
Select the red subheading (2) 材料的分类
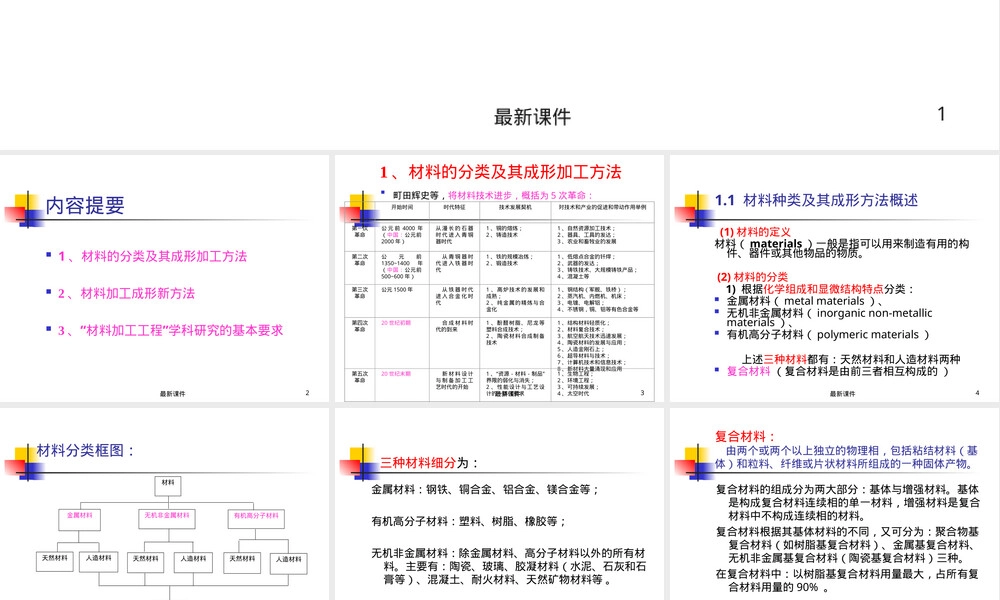click(x=752, y=277)
